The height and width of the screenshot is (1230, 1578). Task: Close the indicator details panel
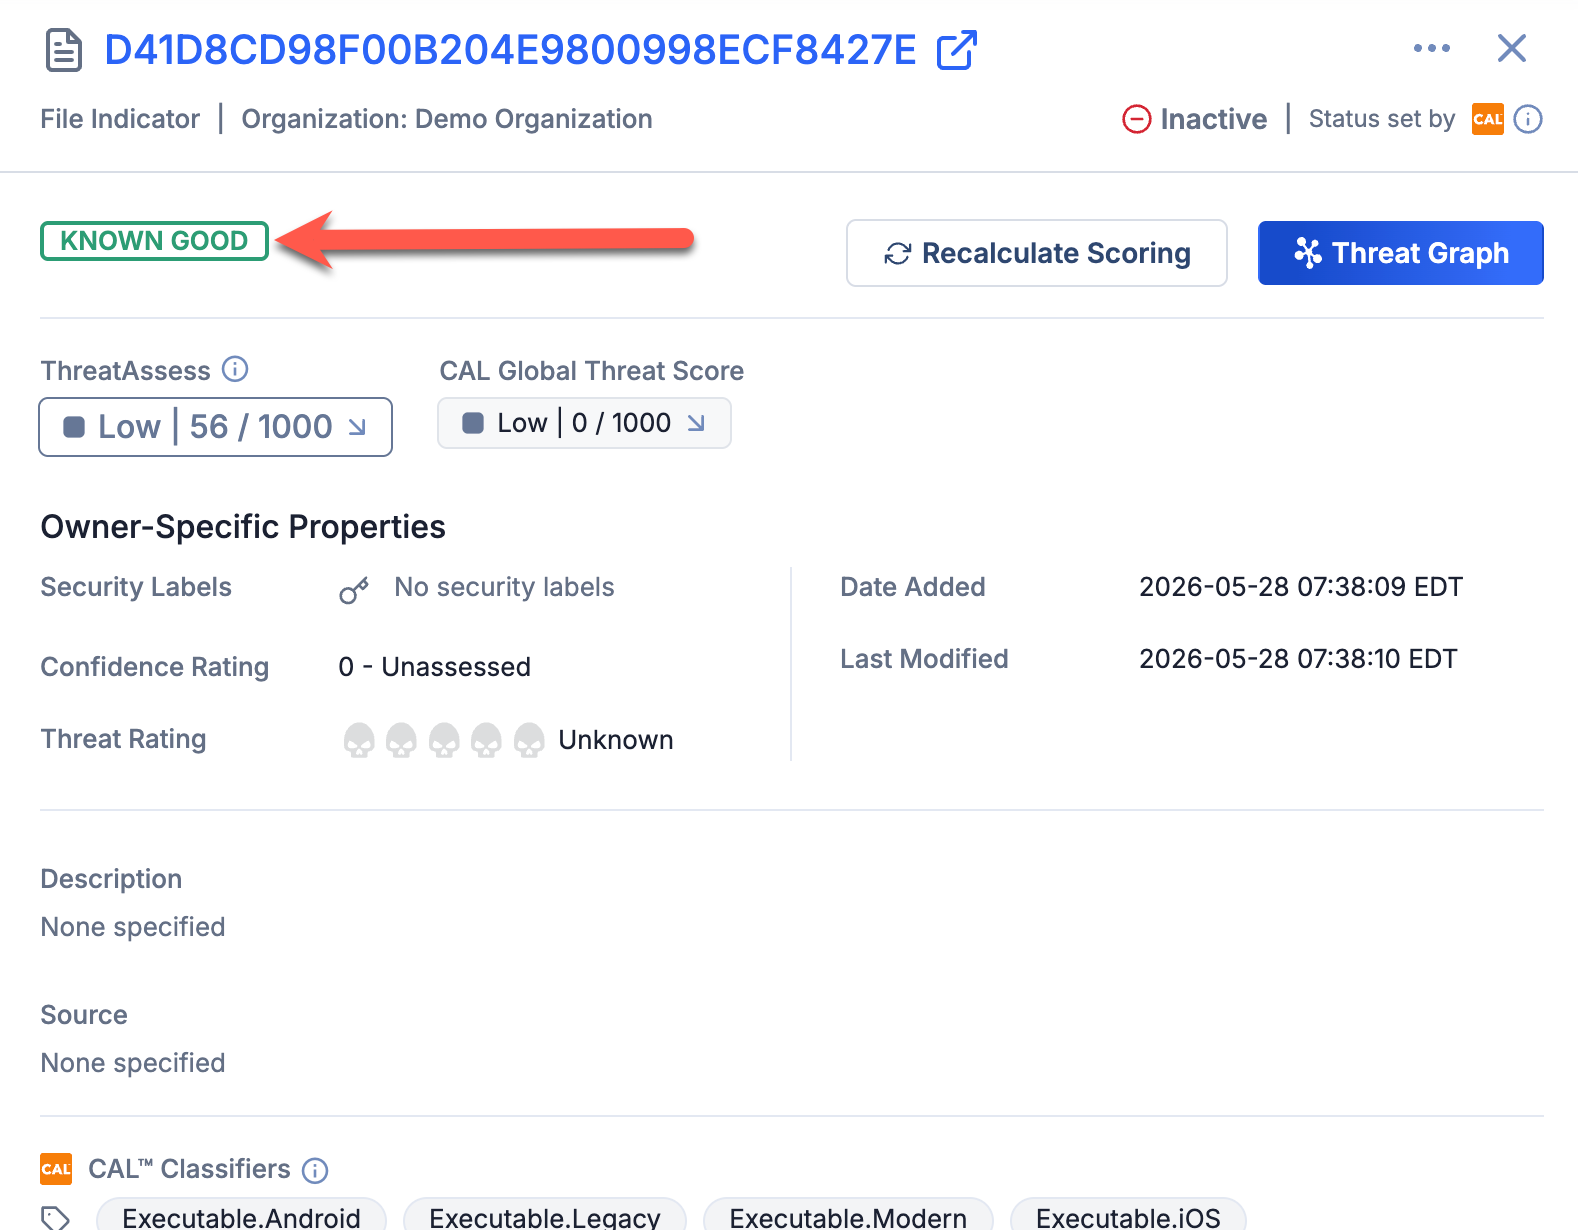[x=1512, y=48]
